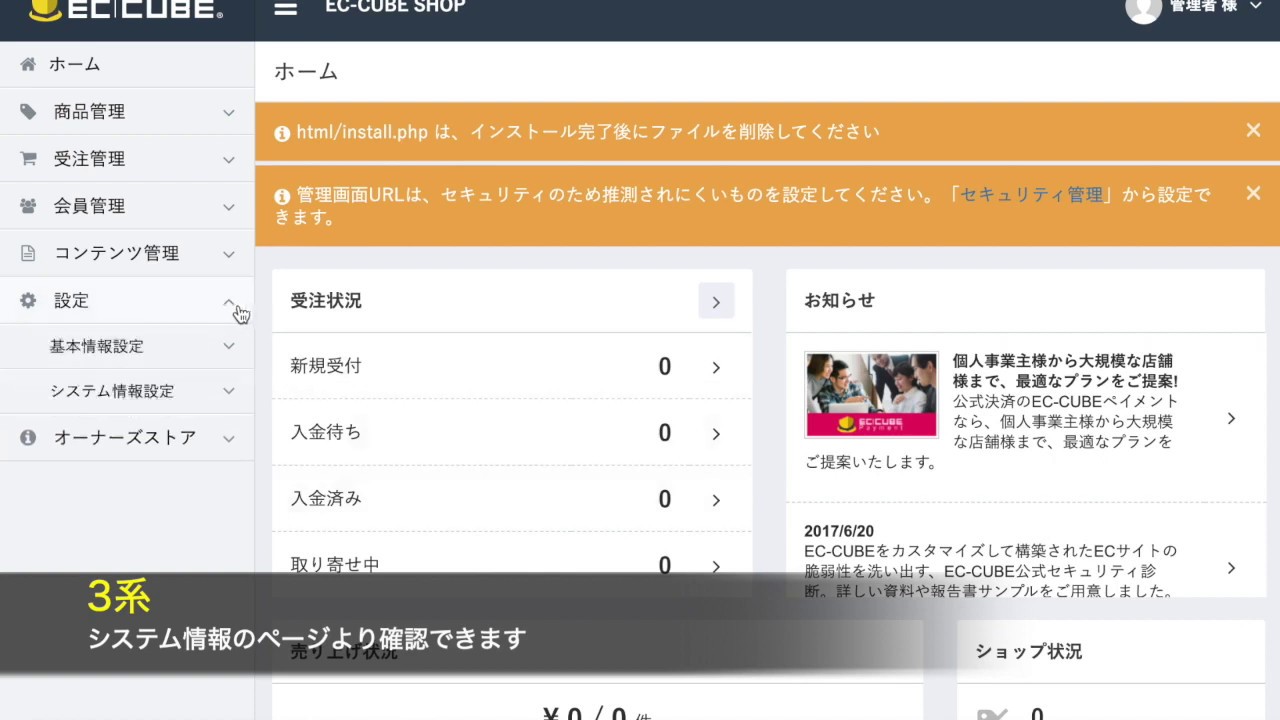Click the admin user avatar icon
This screenshot has width=1280, height=720.
1143,9
